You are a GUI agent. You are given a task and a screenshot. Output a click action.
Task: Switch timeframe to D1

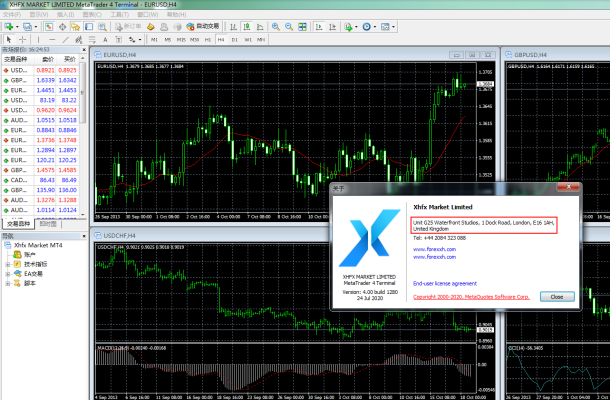[x=235, y=40]
